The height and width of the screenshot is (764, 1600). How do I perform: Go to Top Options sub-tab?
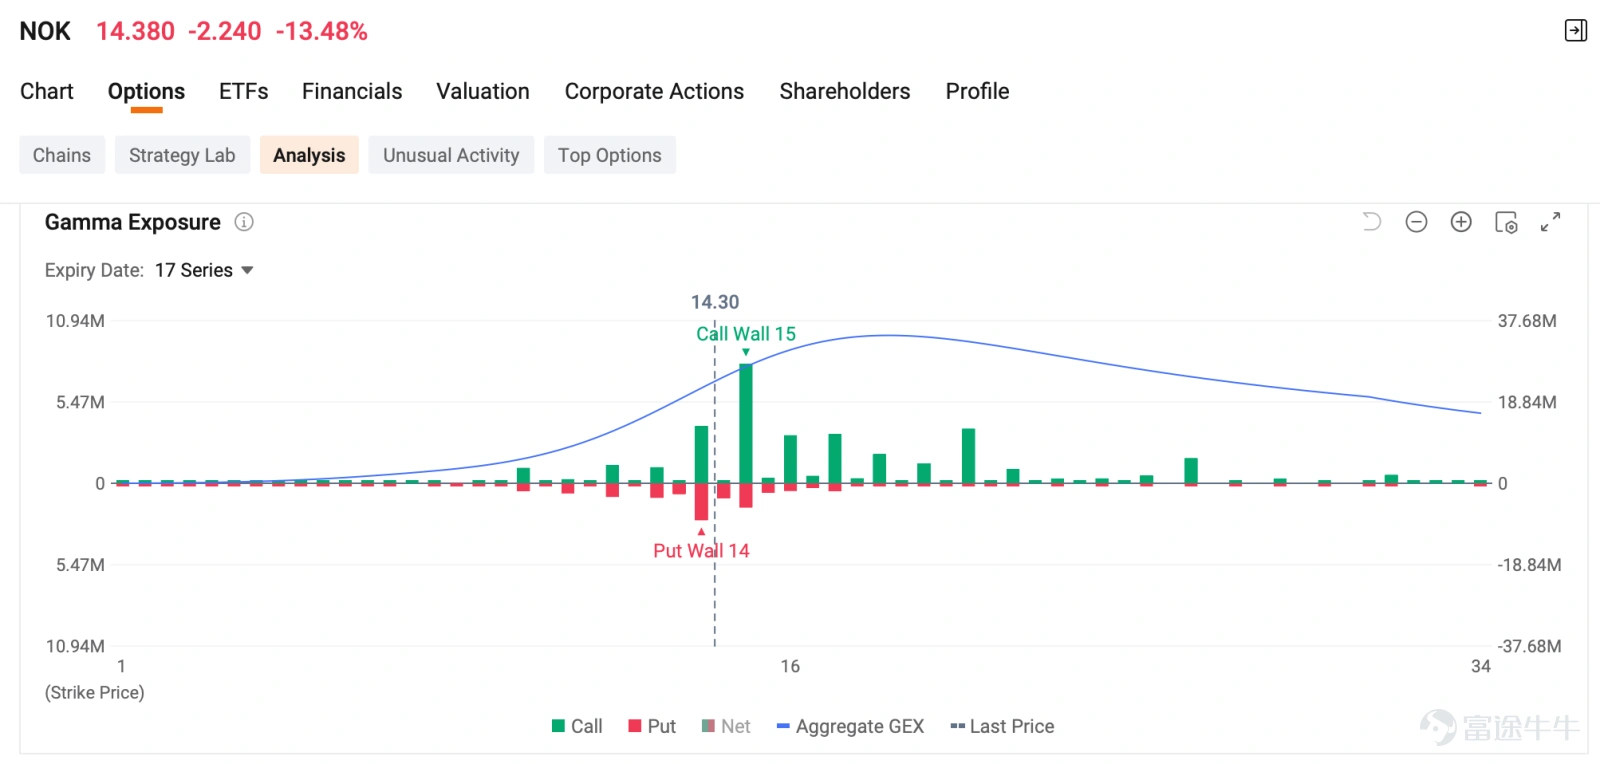point(610,155)
